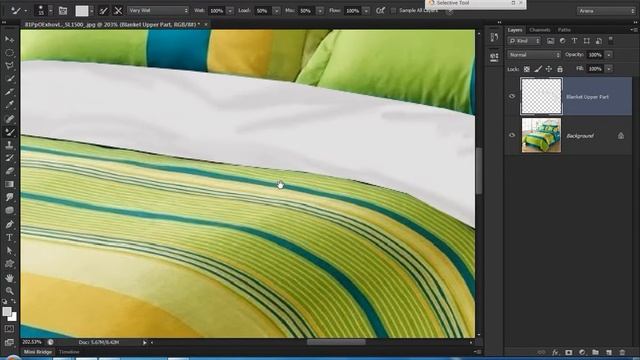Open the Very Wet brush combination dropdown

pos(158,11)
